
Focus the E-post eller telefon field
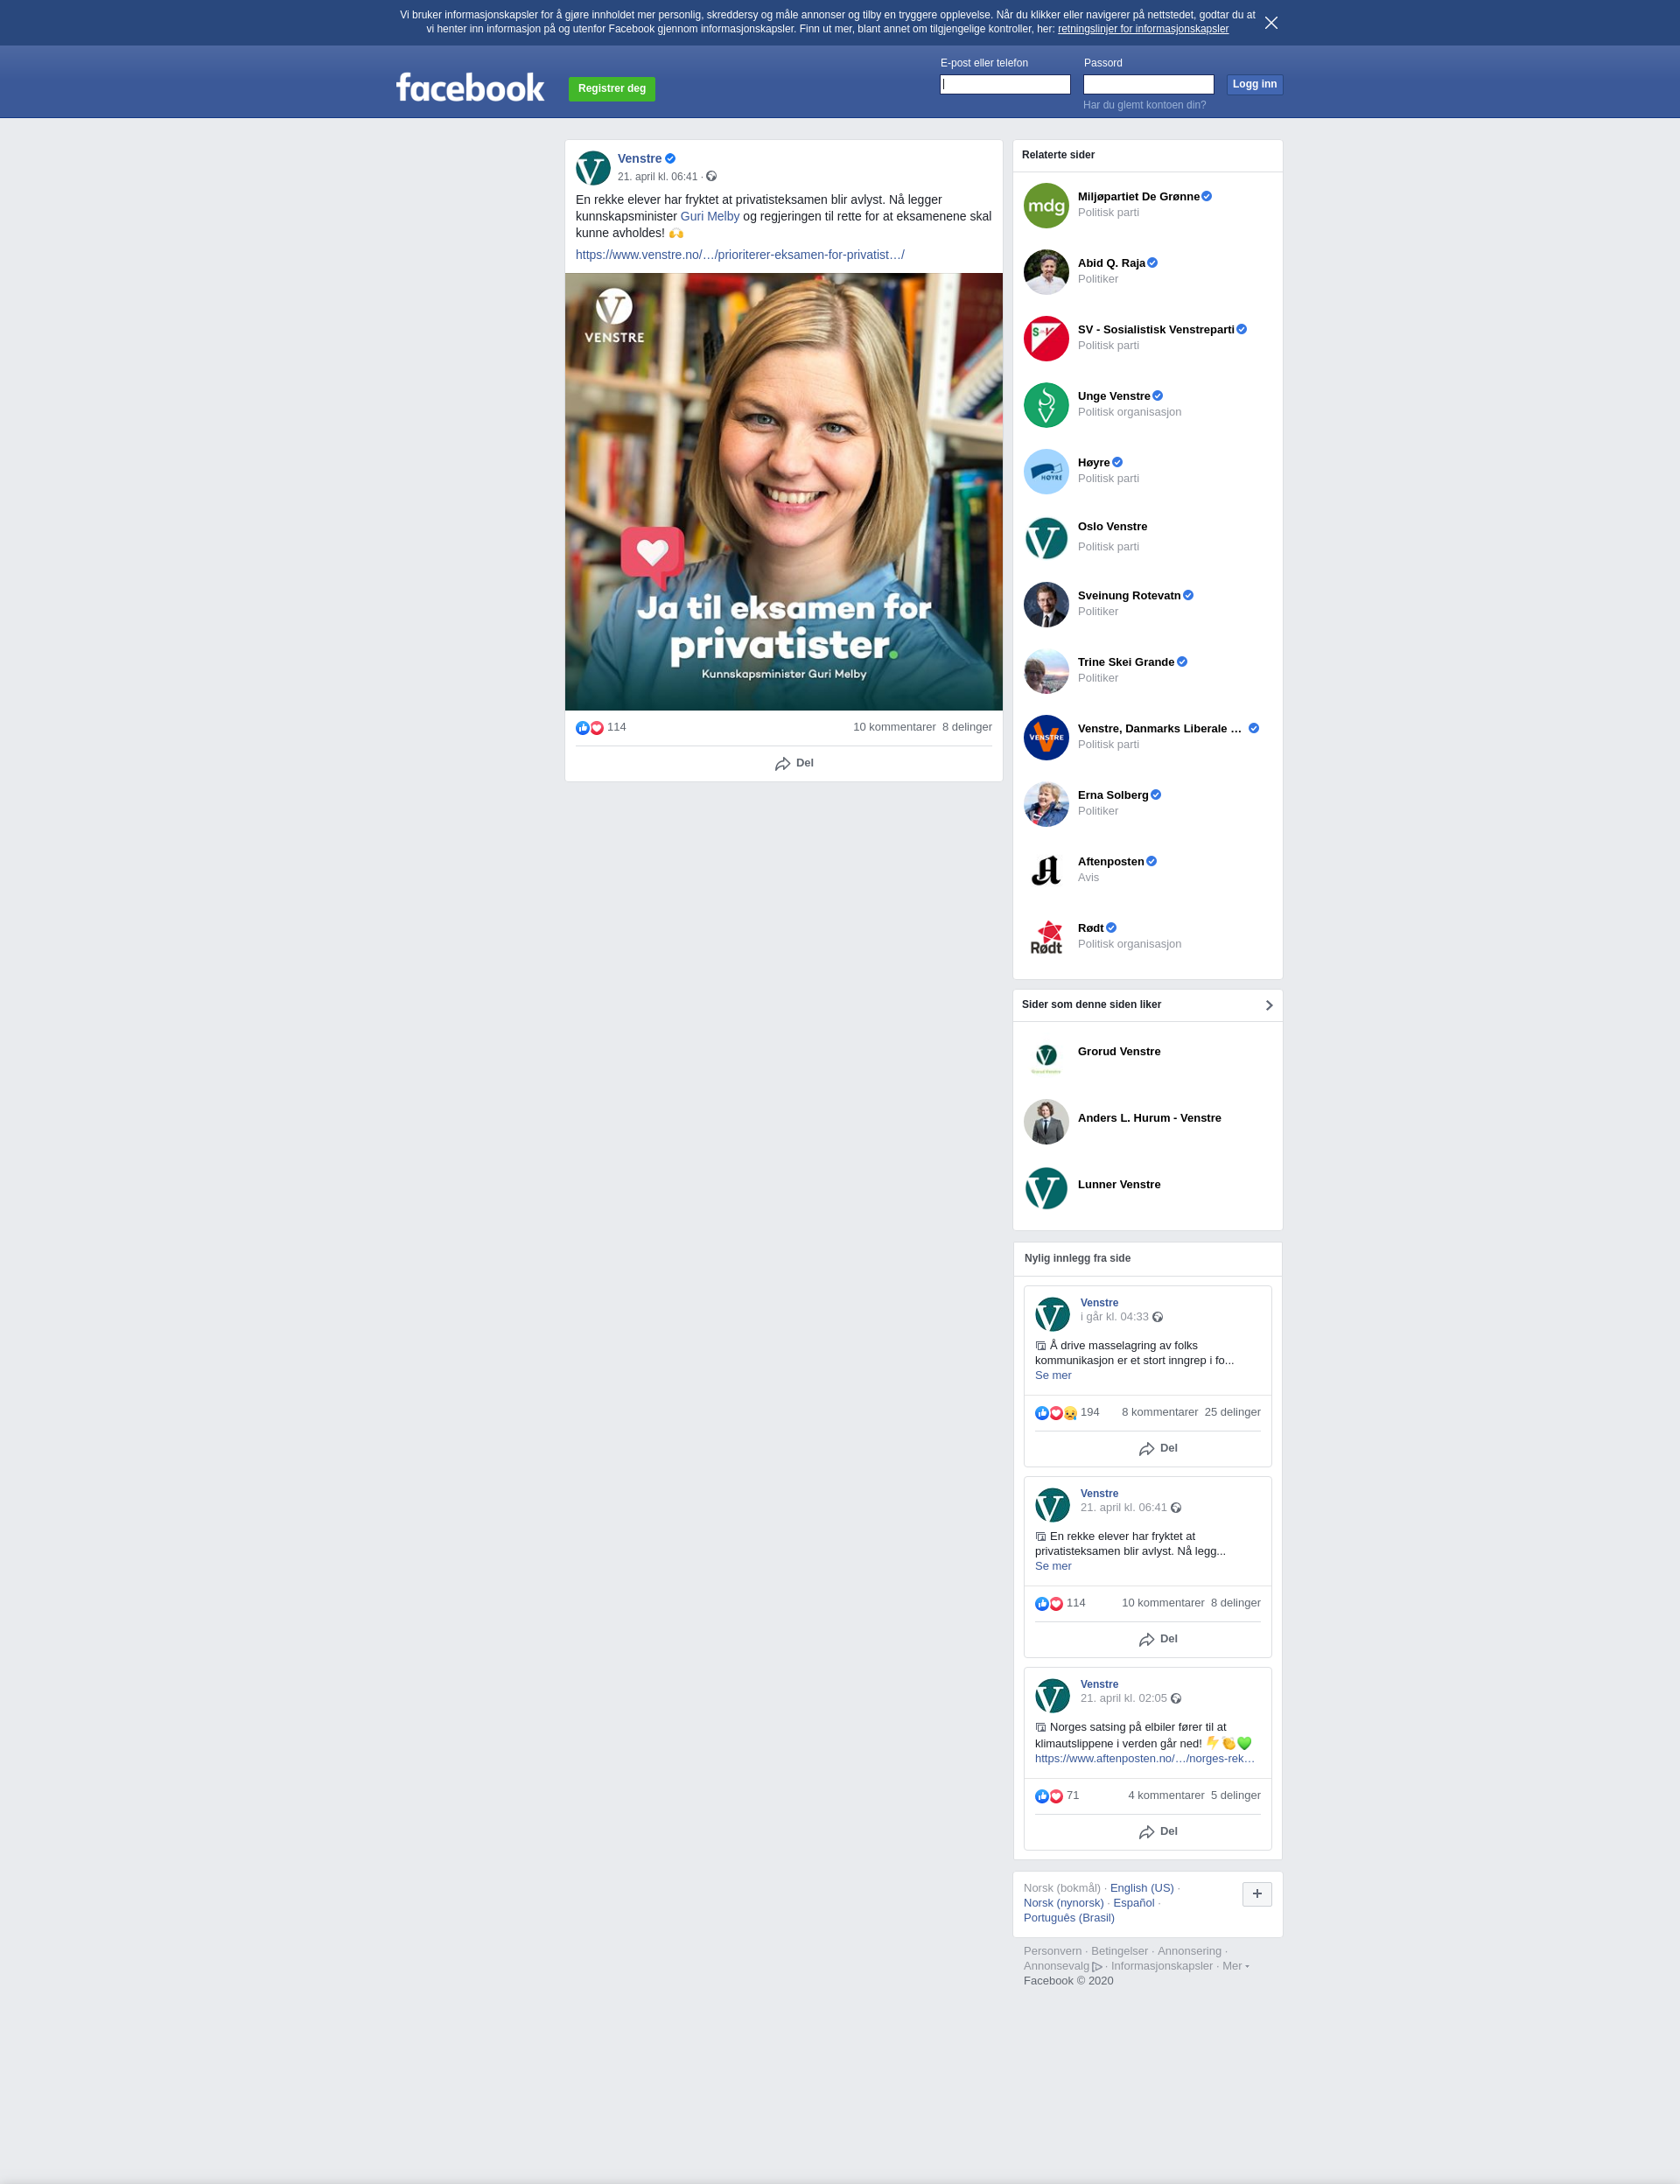1005,84
